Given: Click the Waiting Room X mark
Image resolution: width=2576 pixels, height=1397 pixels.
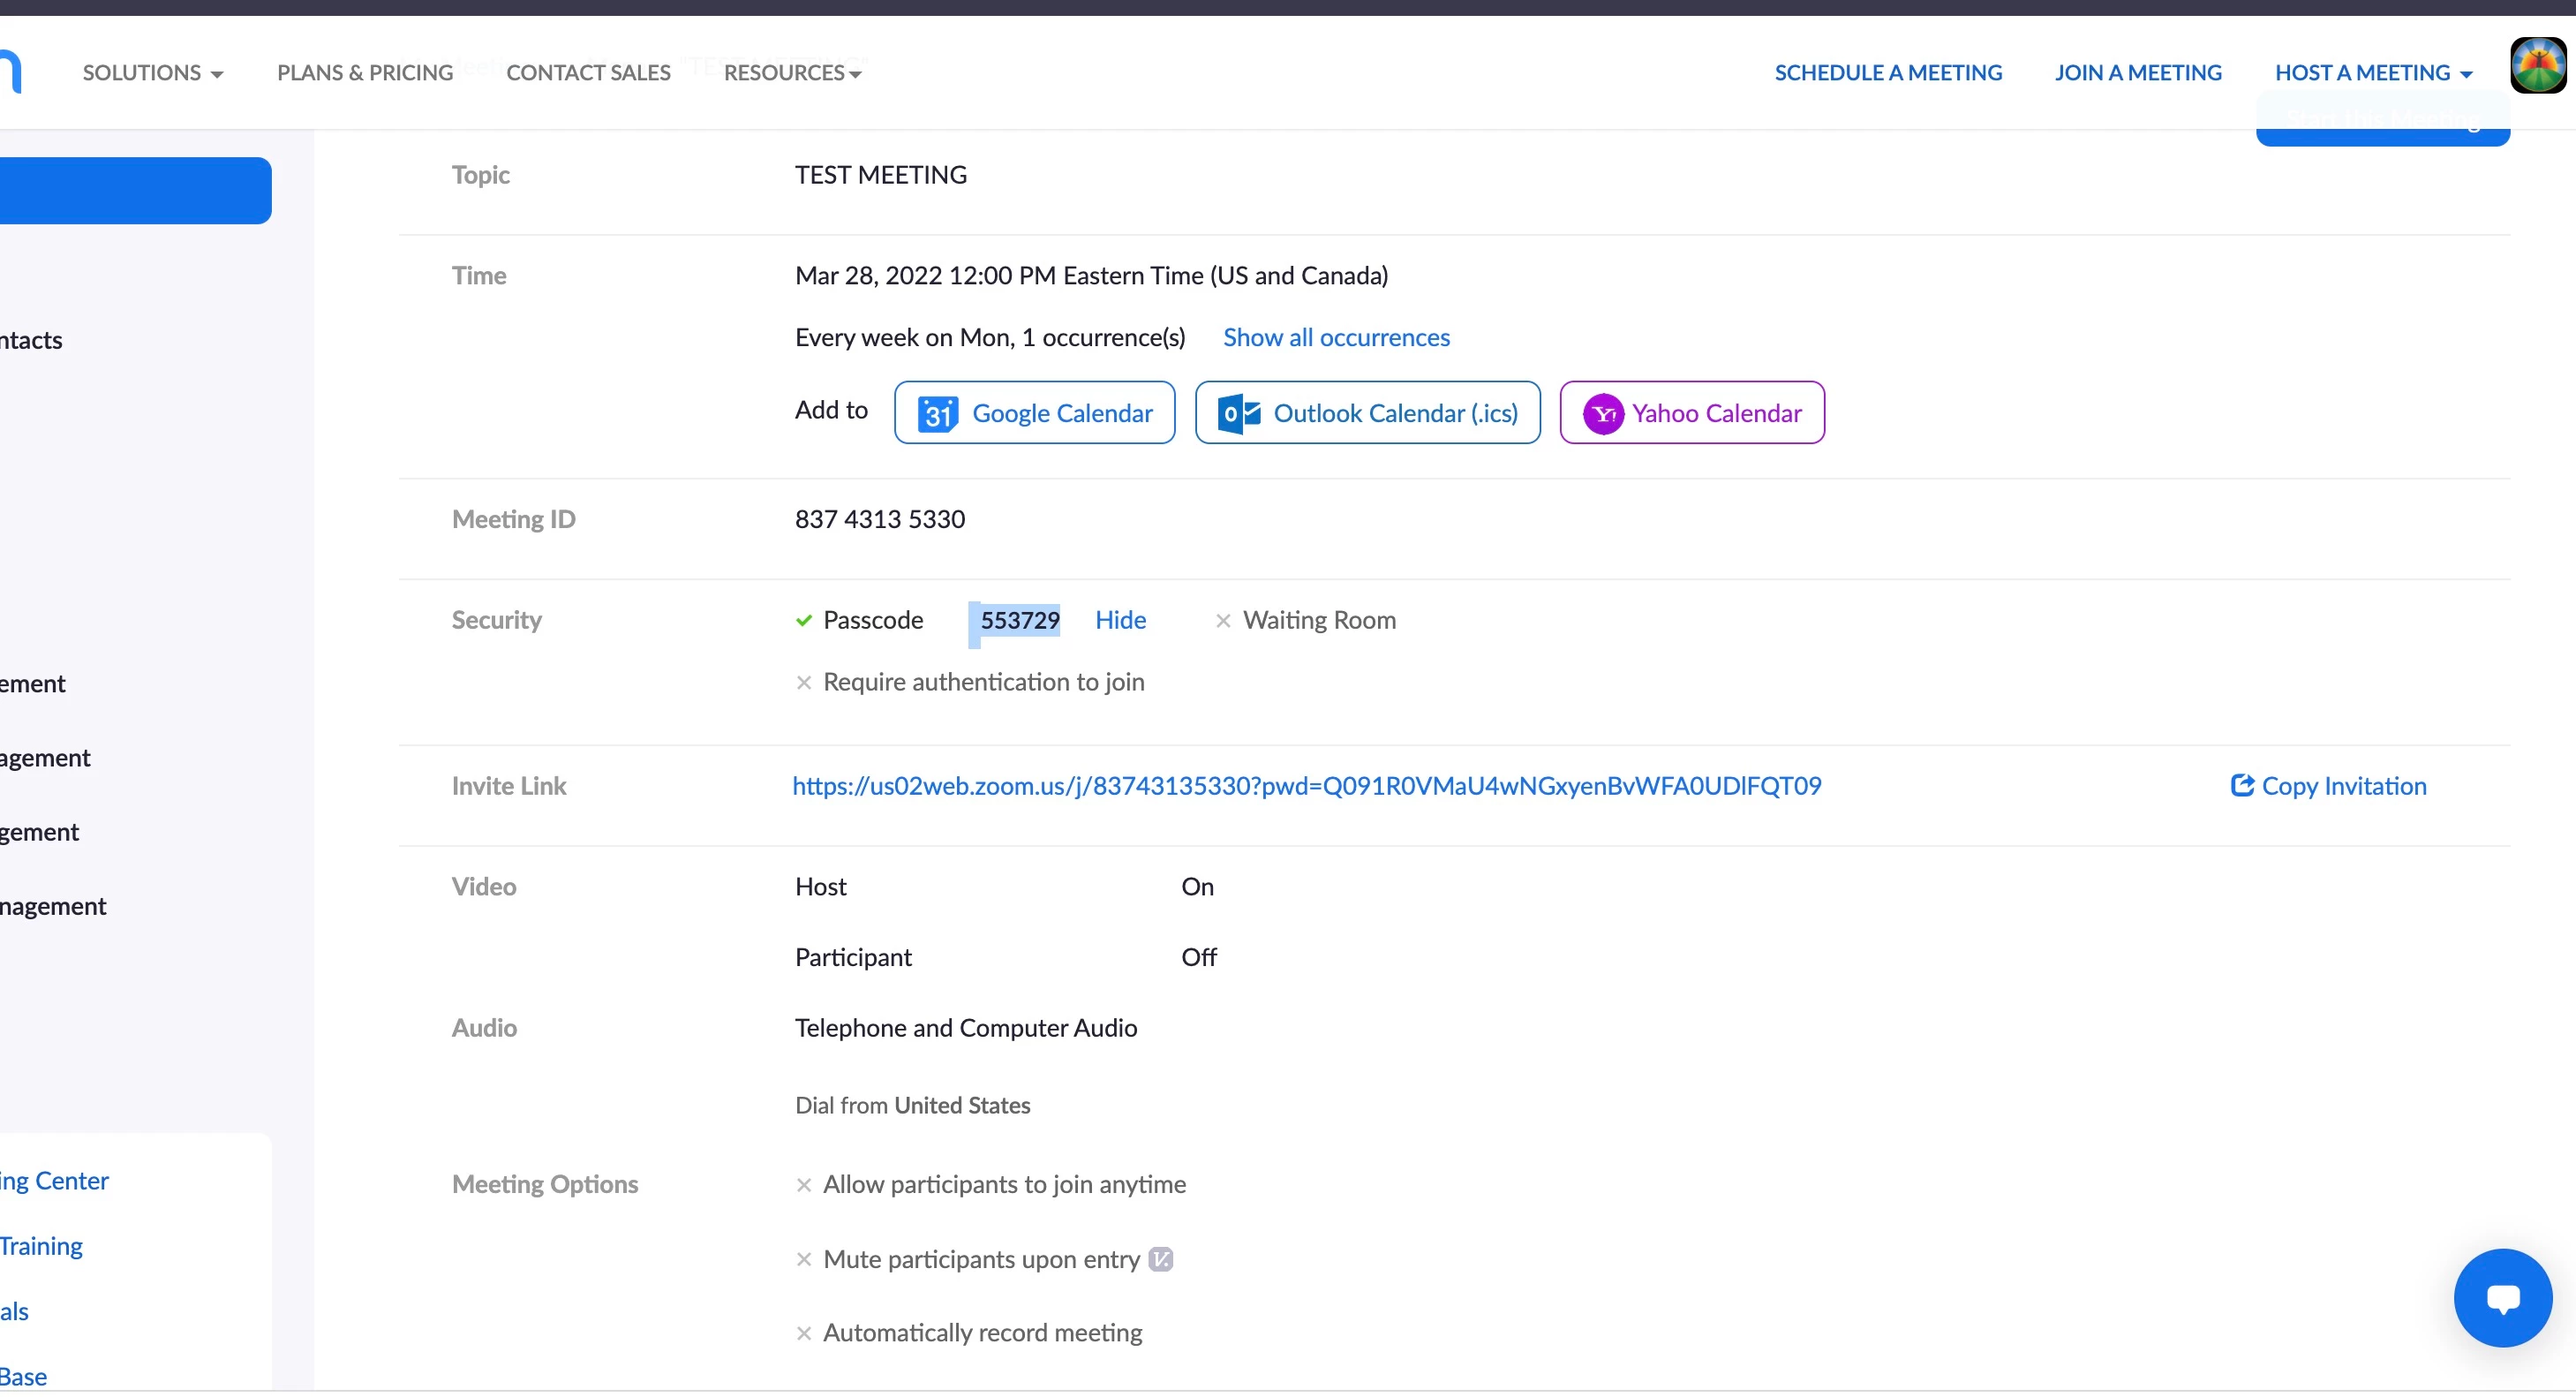Looking at the screenshot, I should (1222, 621).
